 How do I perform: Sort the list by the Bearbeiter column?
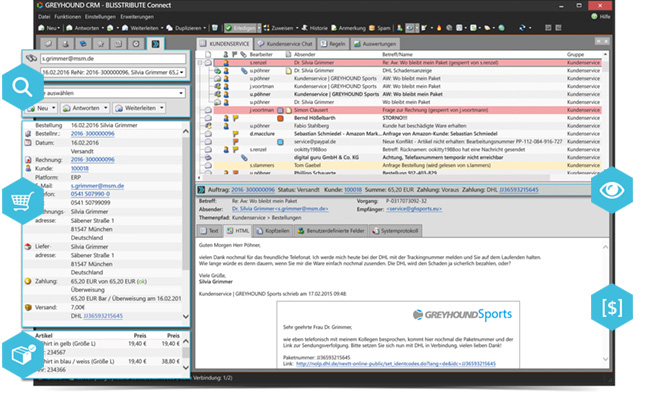click(261, 54)
